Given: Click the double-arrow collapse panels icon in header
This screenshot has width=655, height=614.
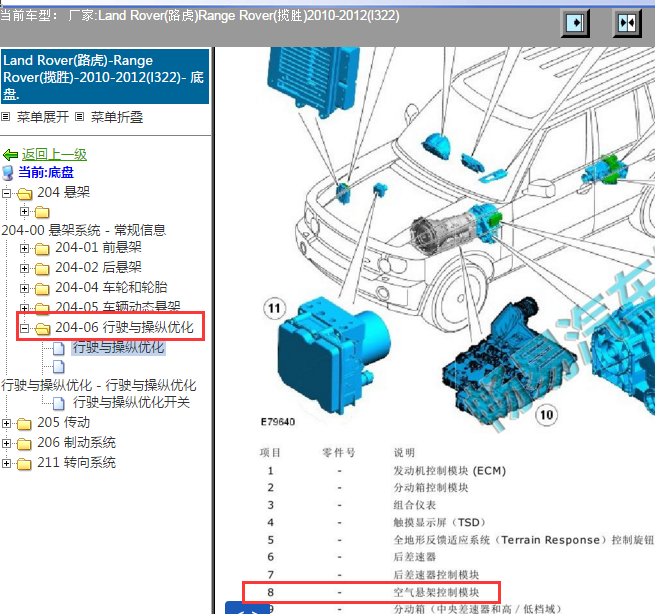Looking at the screenshot, I should click(627, 23).
